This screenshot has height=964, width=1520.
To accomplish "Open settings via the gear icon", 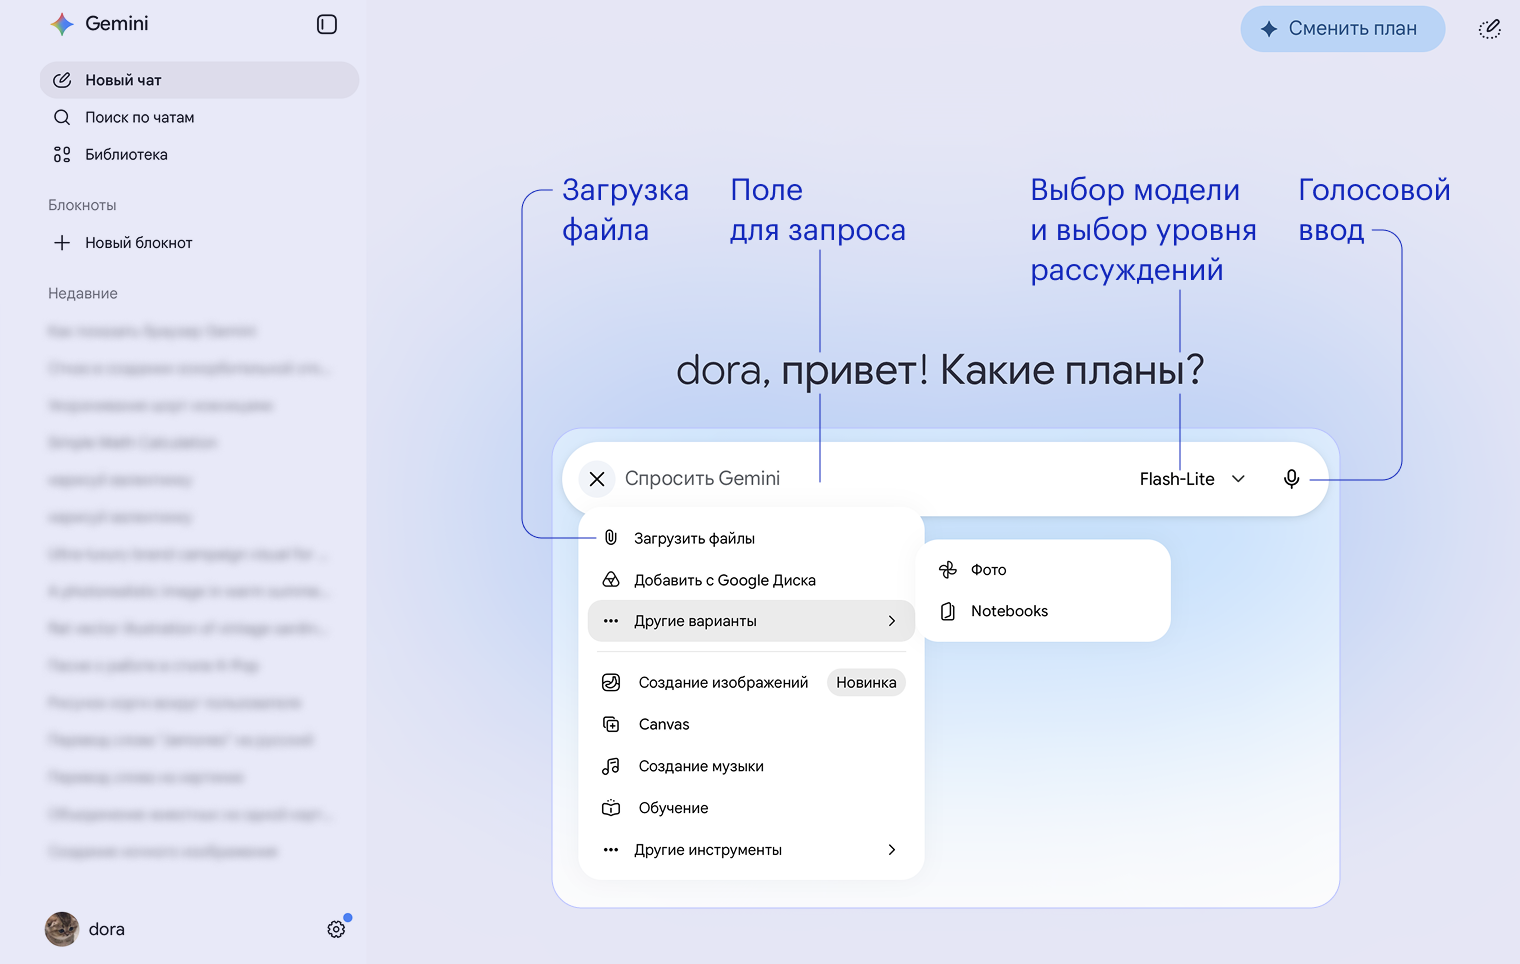I will click(x=336, y=929).
